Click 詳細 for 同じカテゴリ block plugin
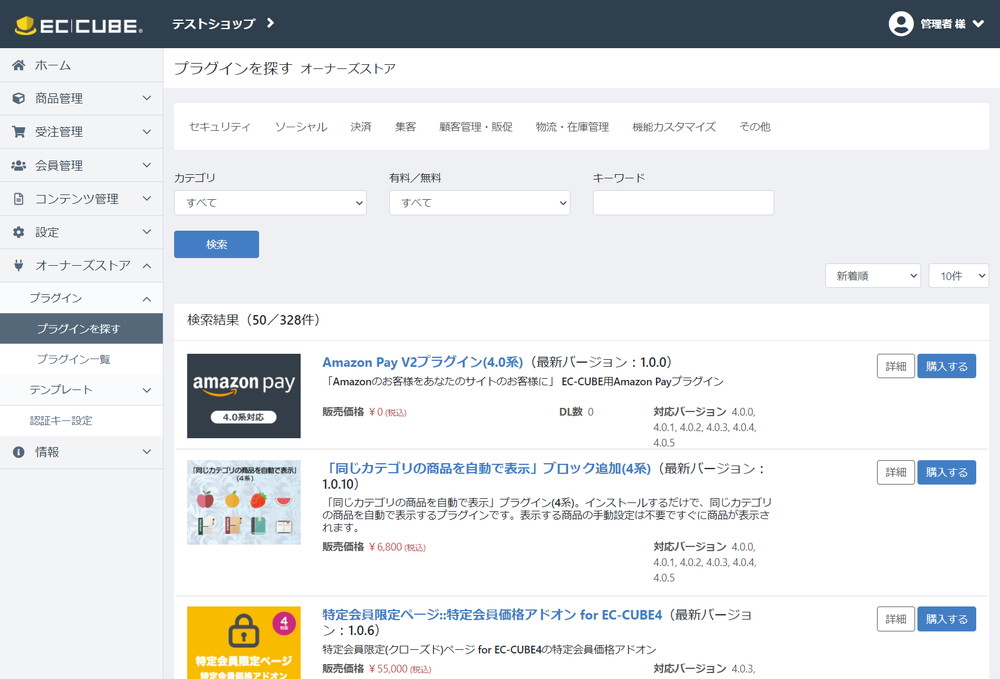The image size is (1000, 679). [895, 472]
